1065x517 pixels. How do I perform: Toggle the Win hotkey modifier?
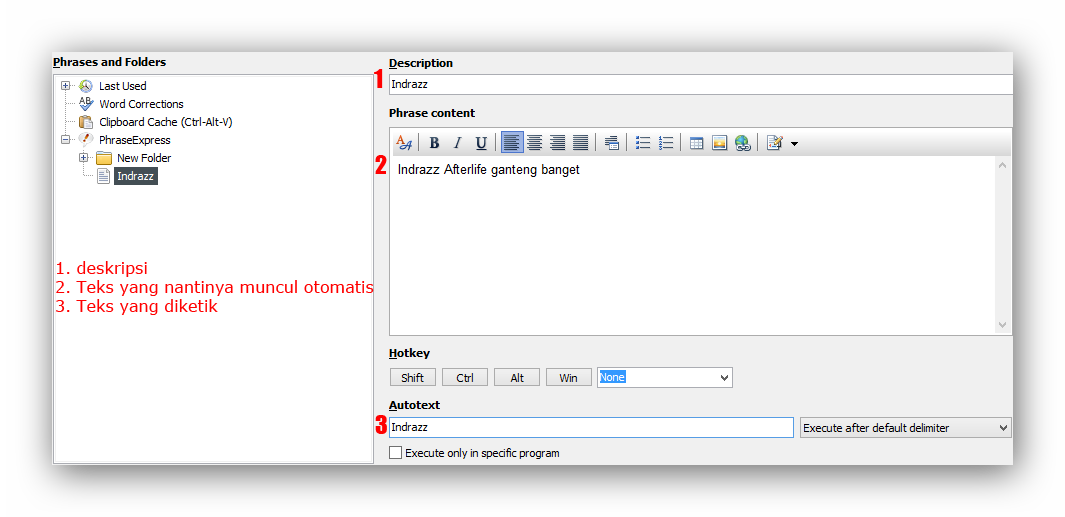pyautogui.click(x=568, y=378)
